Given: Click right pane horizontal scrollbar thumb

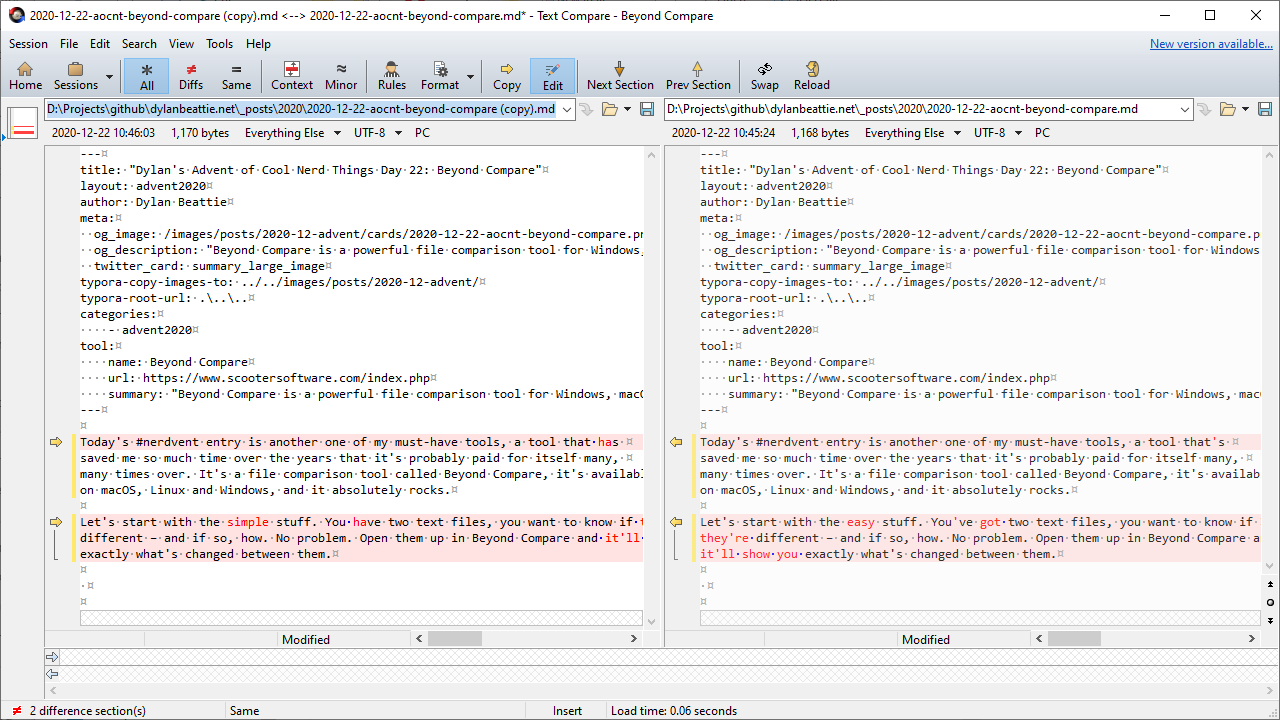Looking at the screenshot, I should 1074,639.
